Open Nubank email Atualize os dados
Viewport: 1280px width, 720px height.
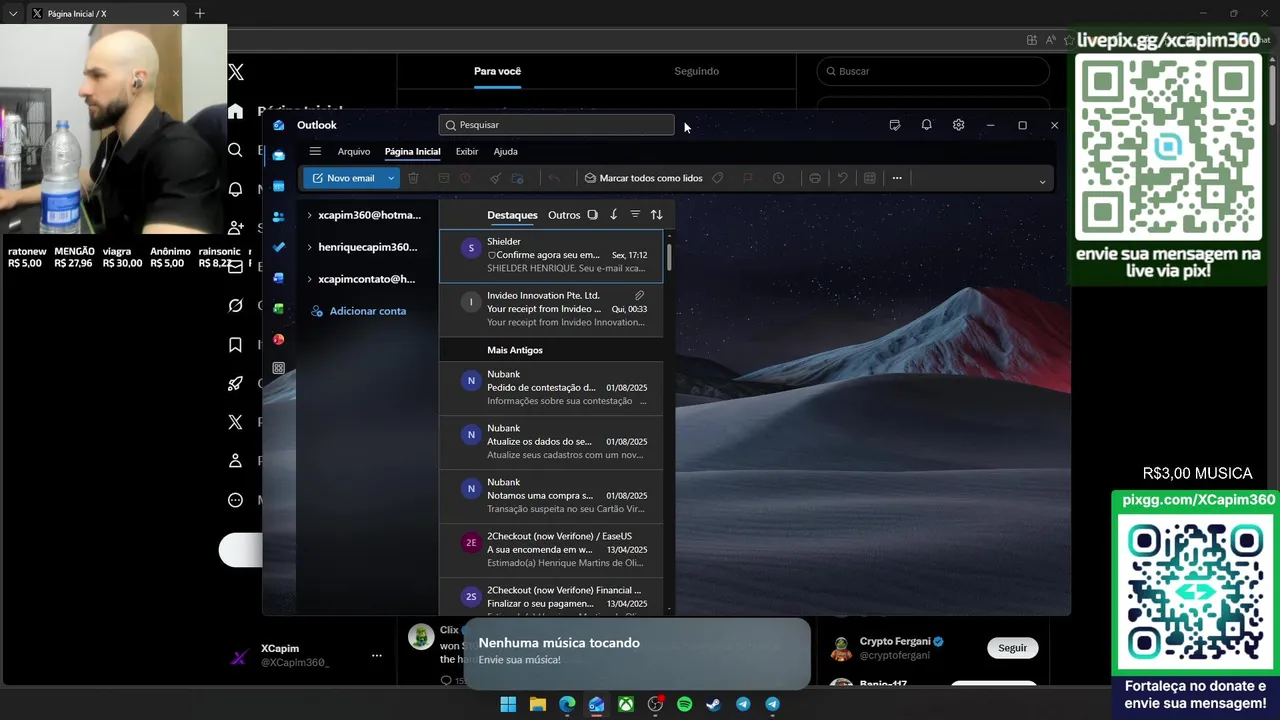pos(551,442)
